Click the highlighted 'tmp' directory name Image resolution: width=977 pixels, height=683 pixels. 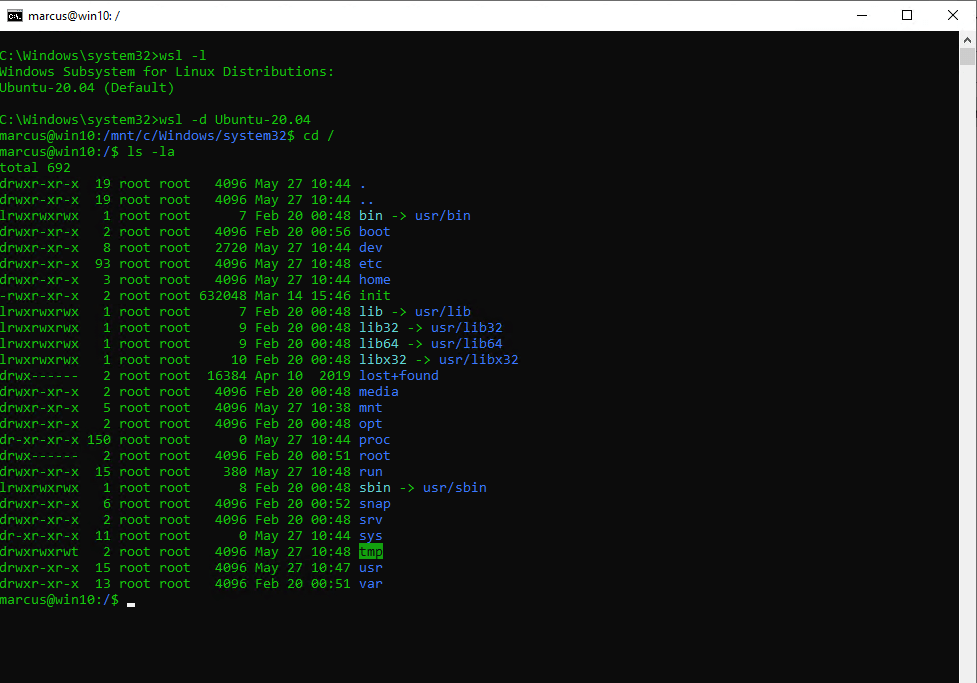tap(371, 552)
